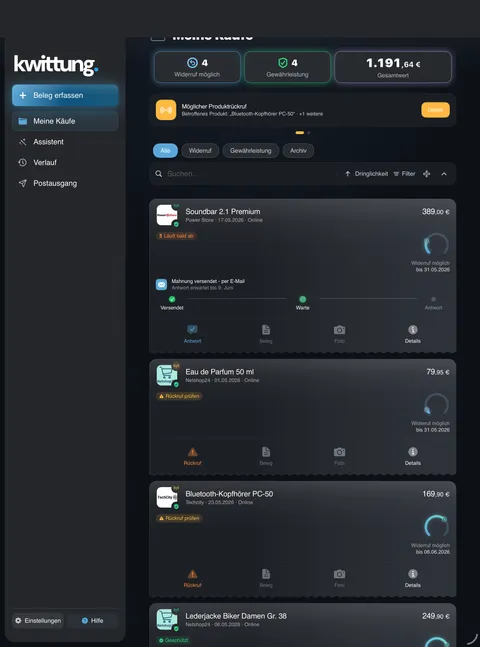
Task: Click the Hilfe button
Action: (x=92, y=621)
